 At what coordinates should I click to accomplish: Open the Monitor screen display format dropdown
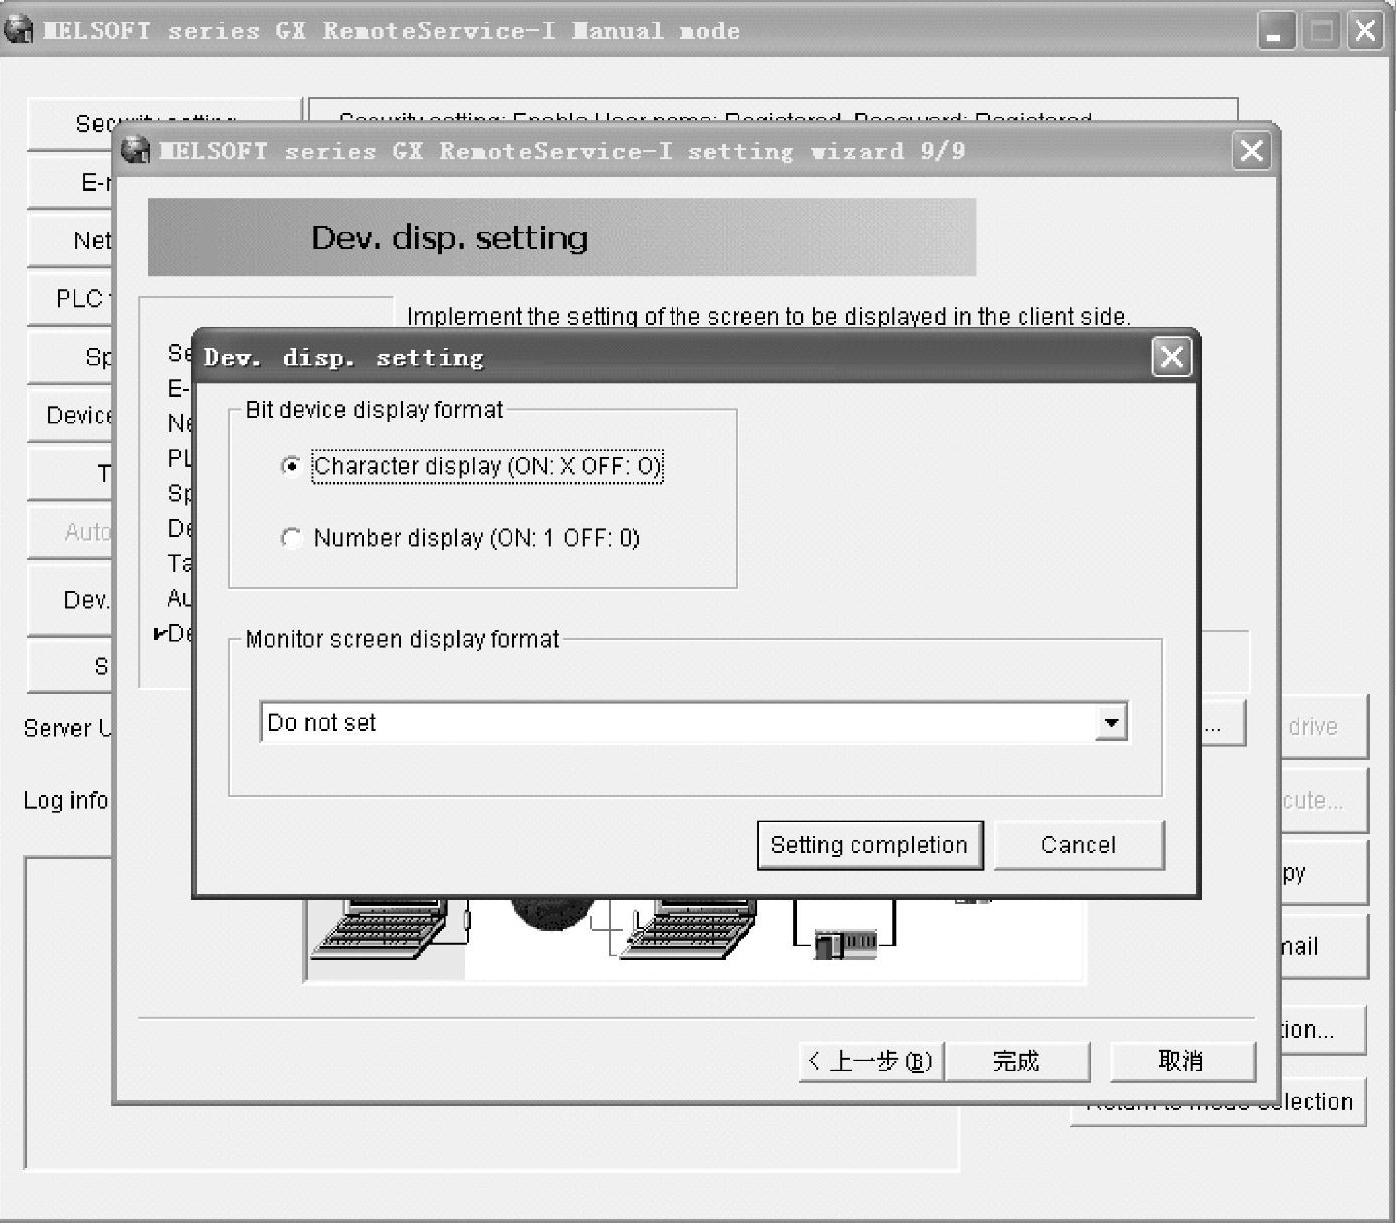point(1111,722)
